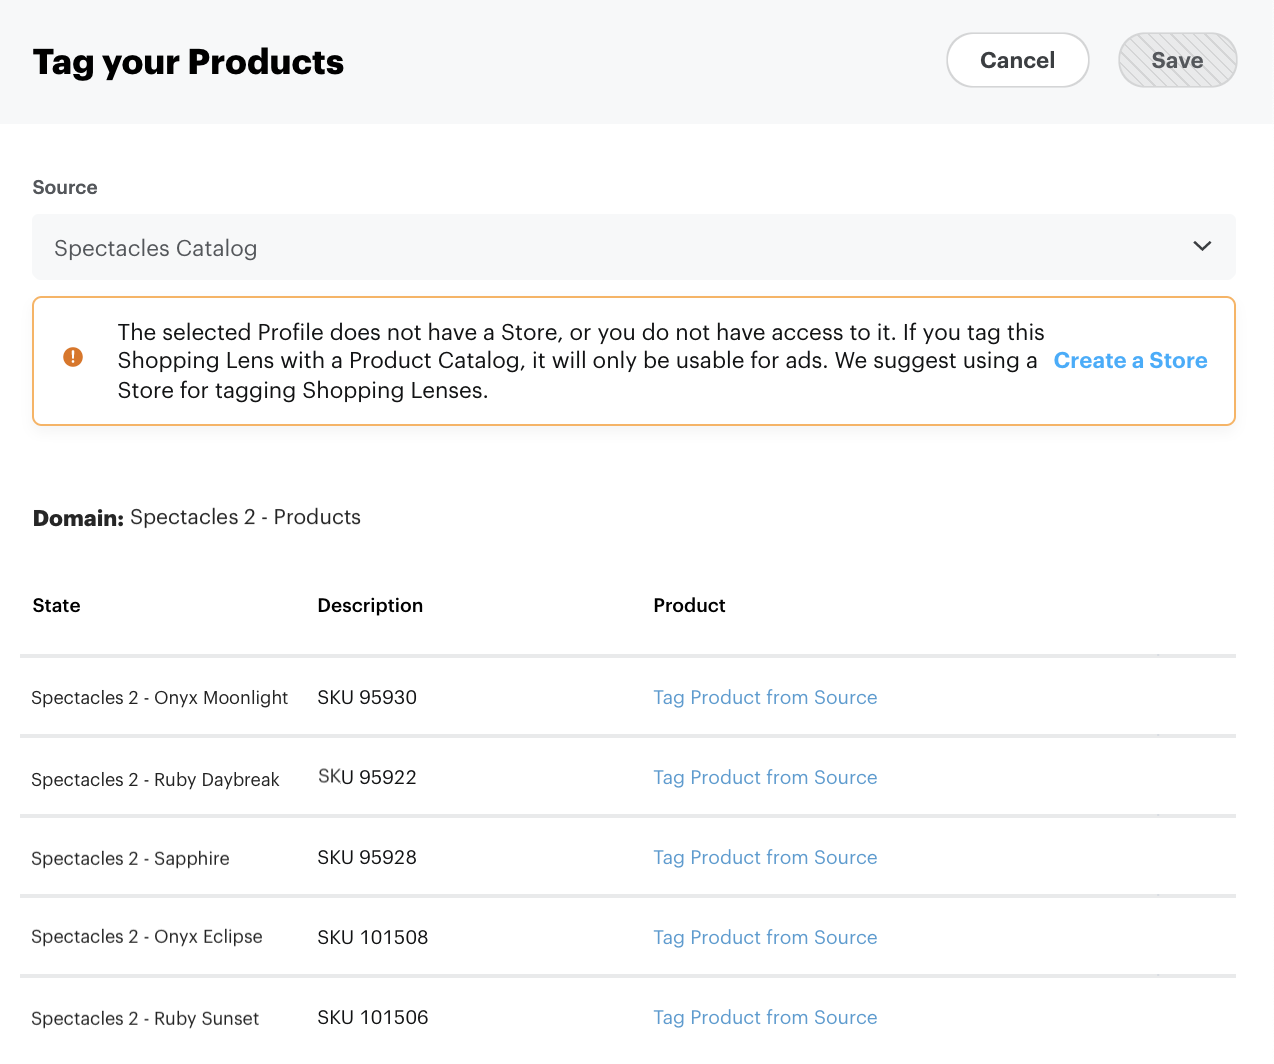Click the Product column header
Image resolution: width=1274 pixels, height=1064 pixels.
[689, 605]
